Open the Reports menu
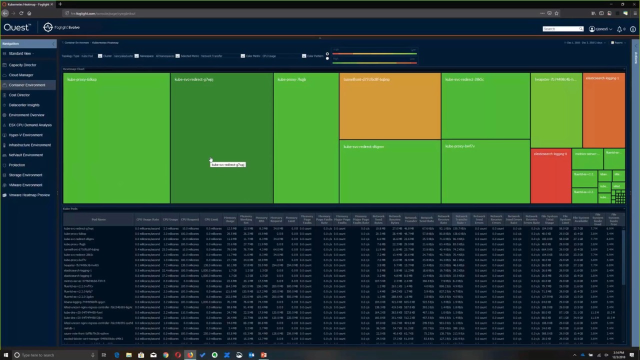Viewport: 640px width, 360px height. point(617,43)
